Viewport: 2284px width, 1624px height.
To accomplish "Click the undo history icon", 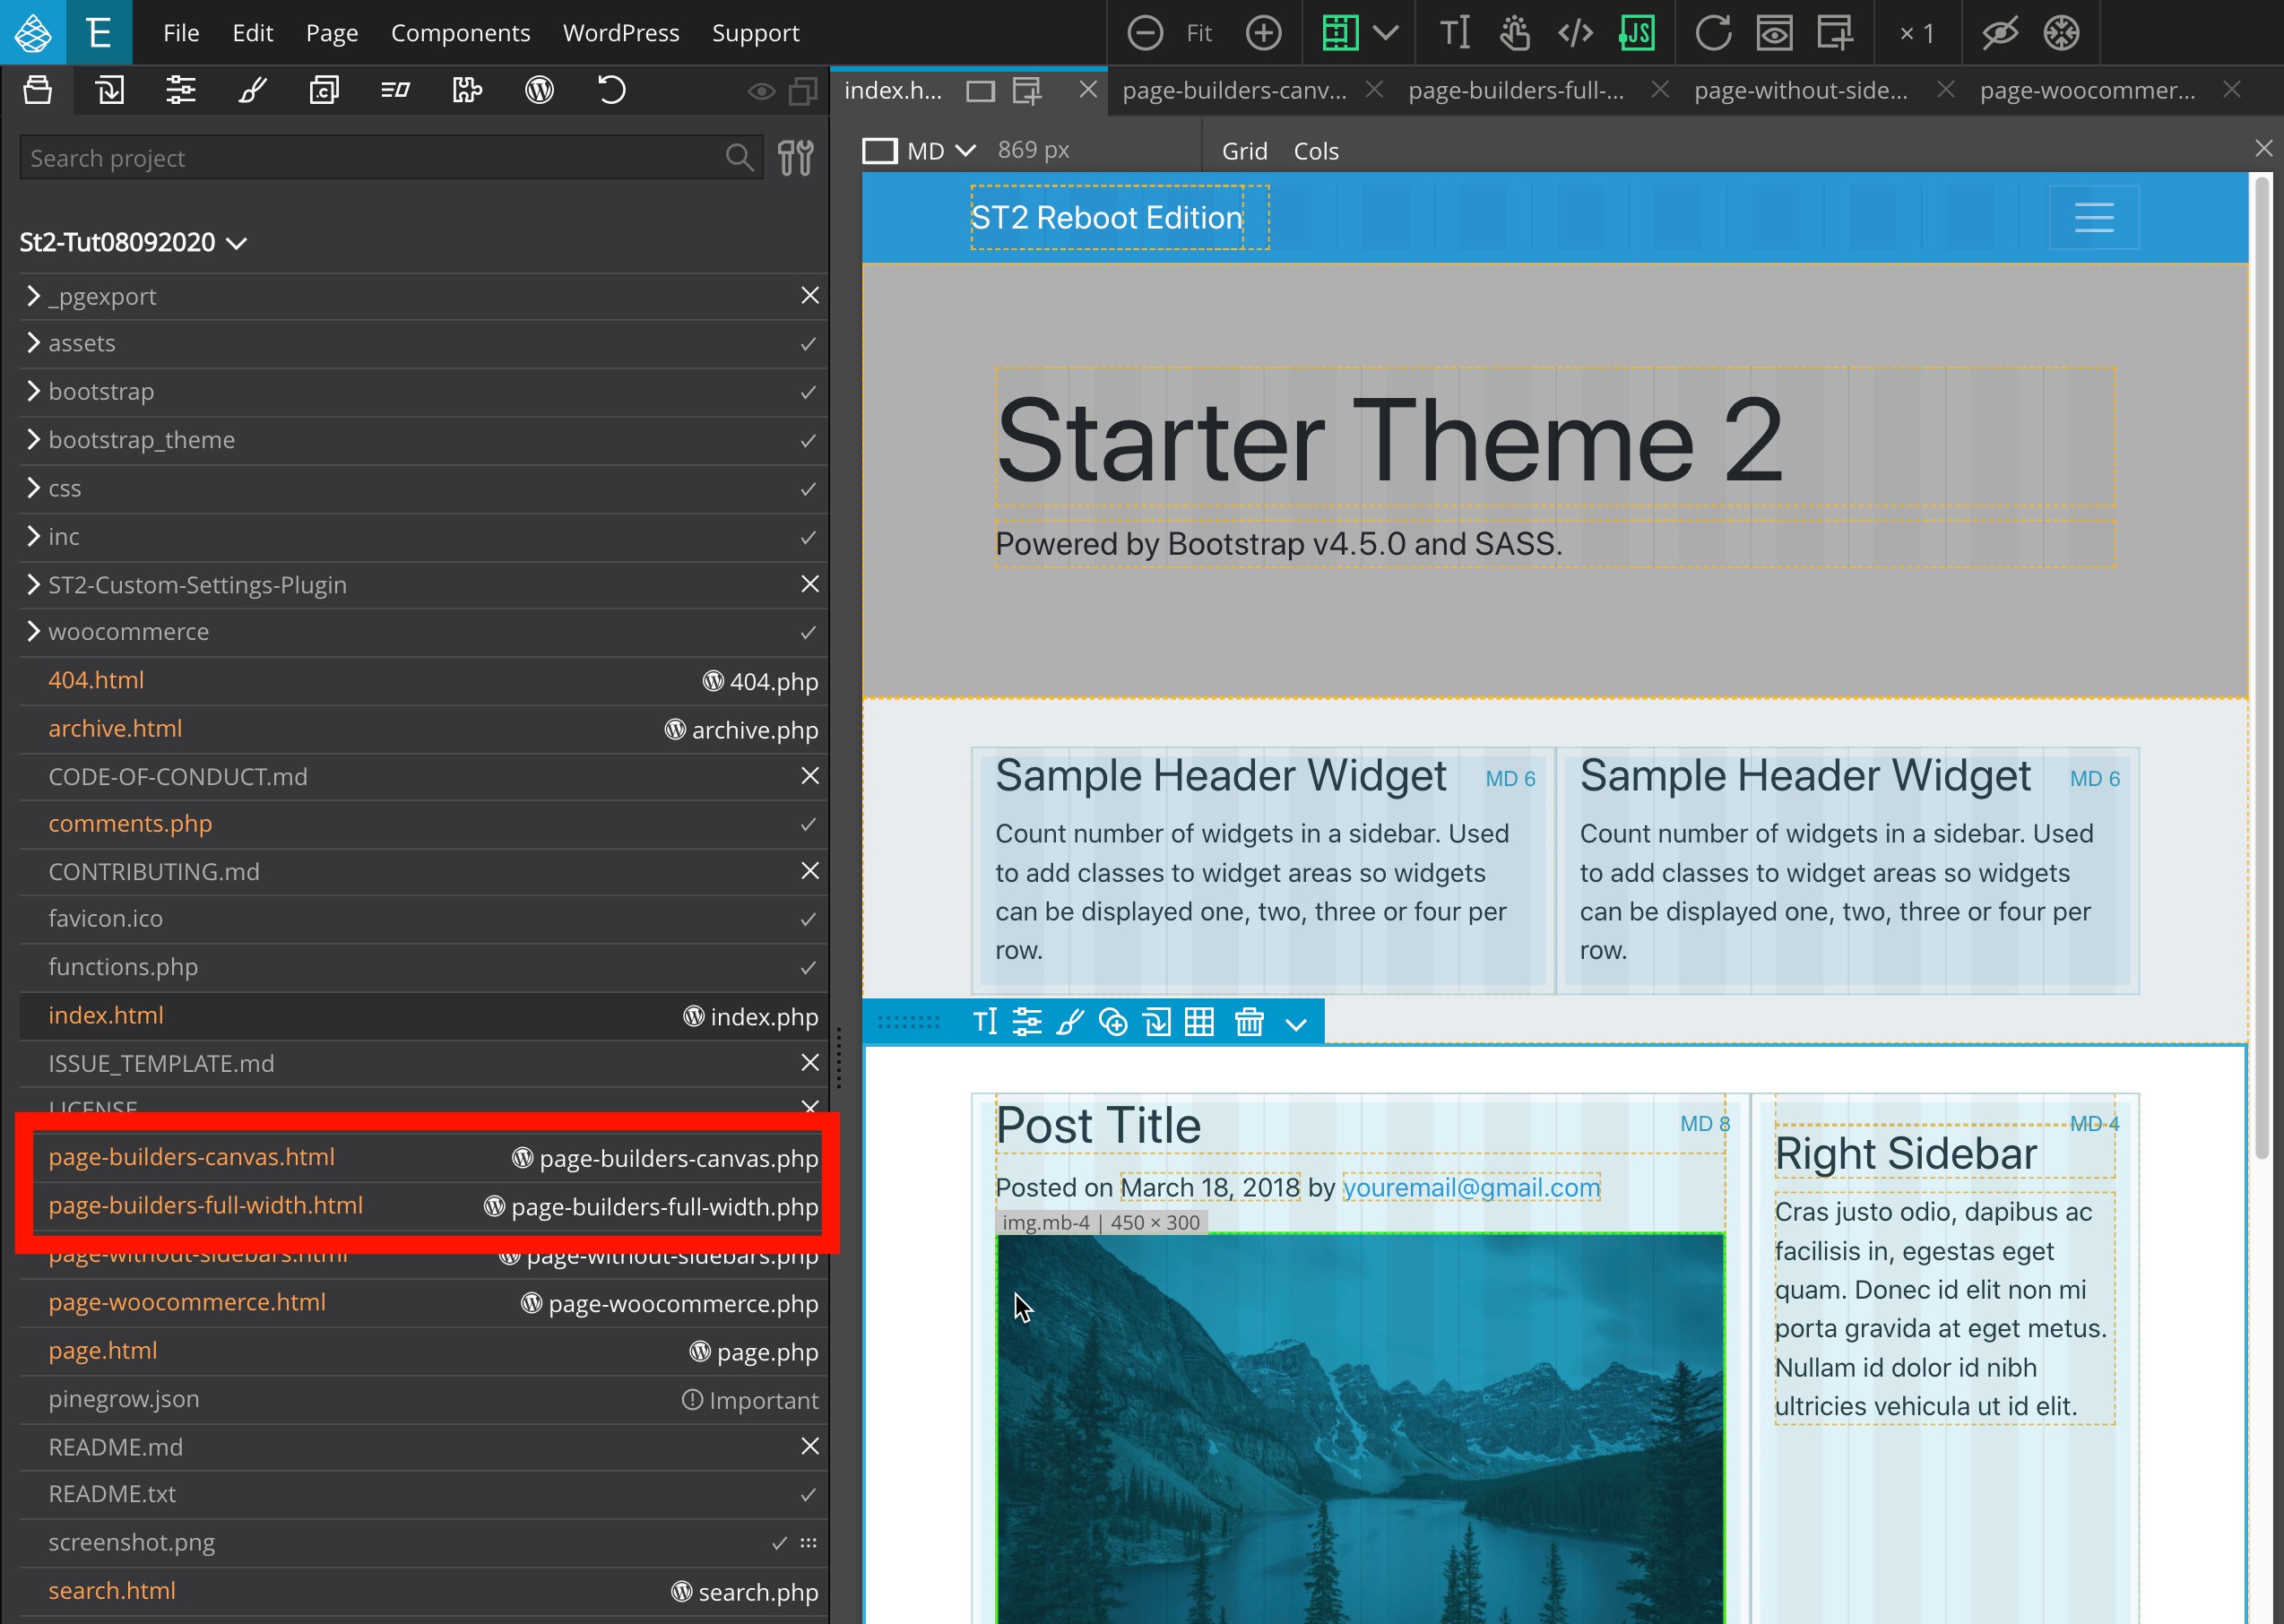I will 611,90.
